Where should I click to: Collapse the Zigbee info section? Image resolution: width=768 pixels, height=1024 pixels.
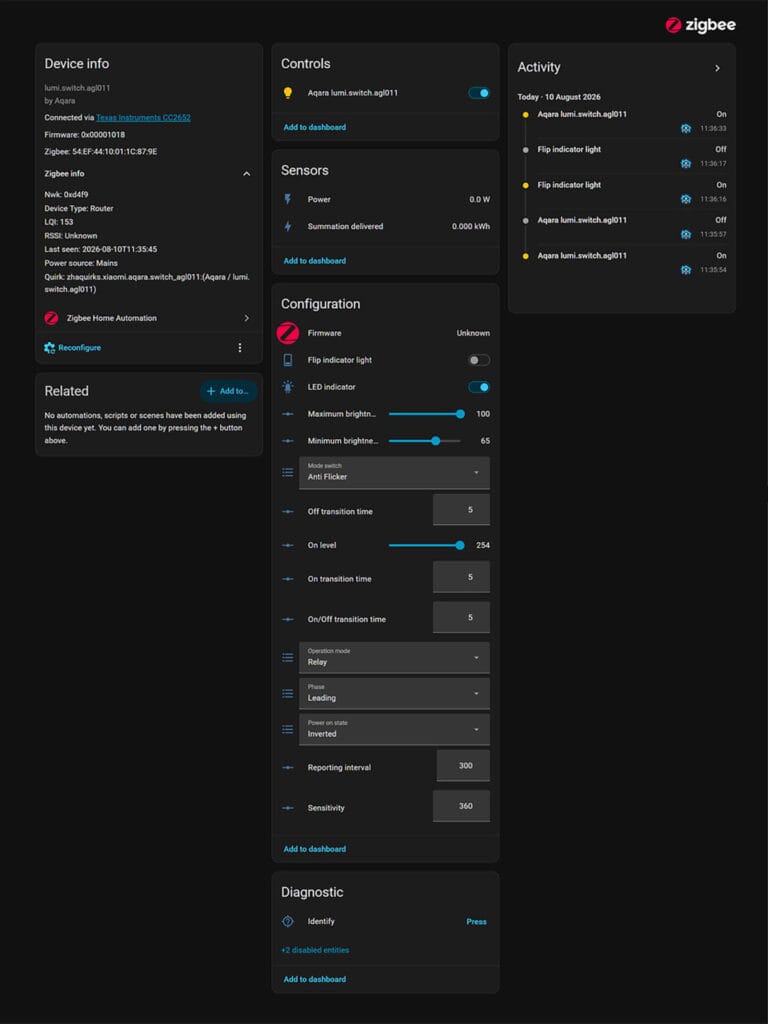click(246, 174)
